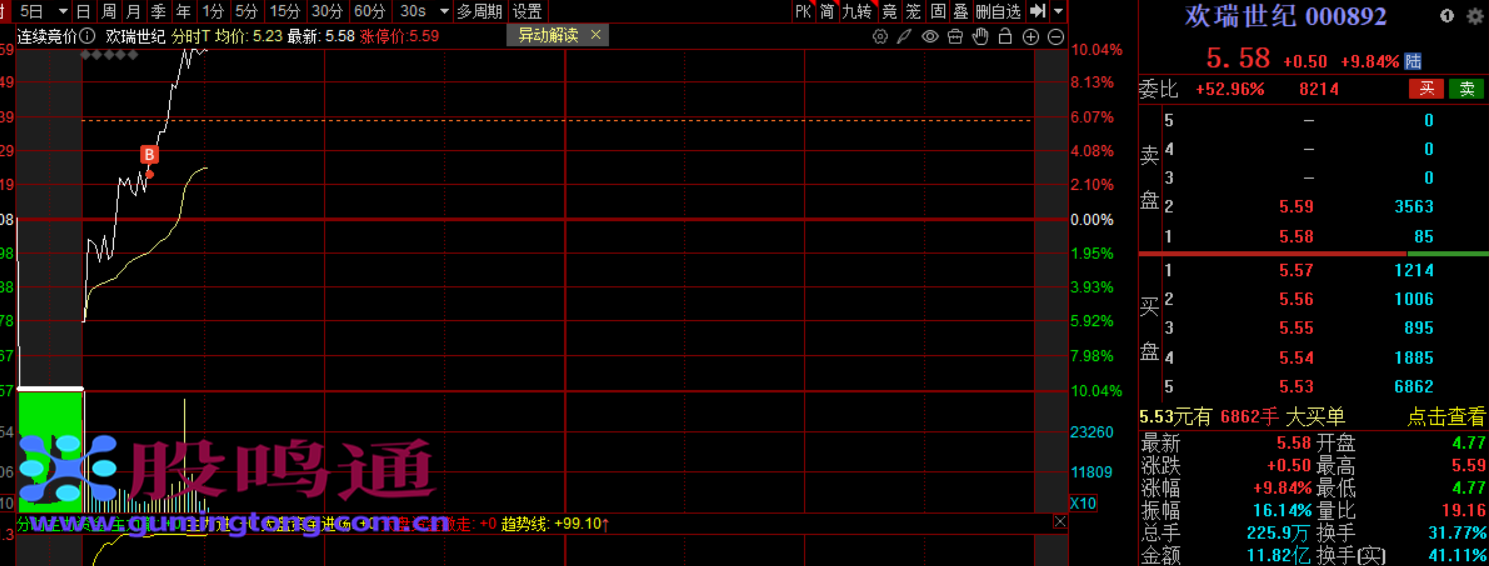Open the 异动解读 tab

tap(548, 35)
